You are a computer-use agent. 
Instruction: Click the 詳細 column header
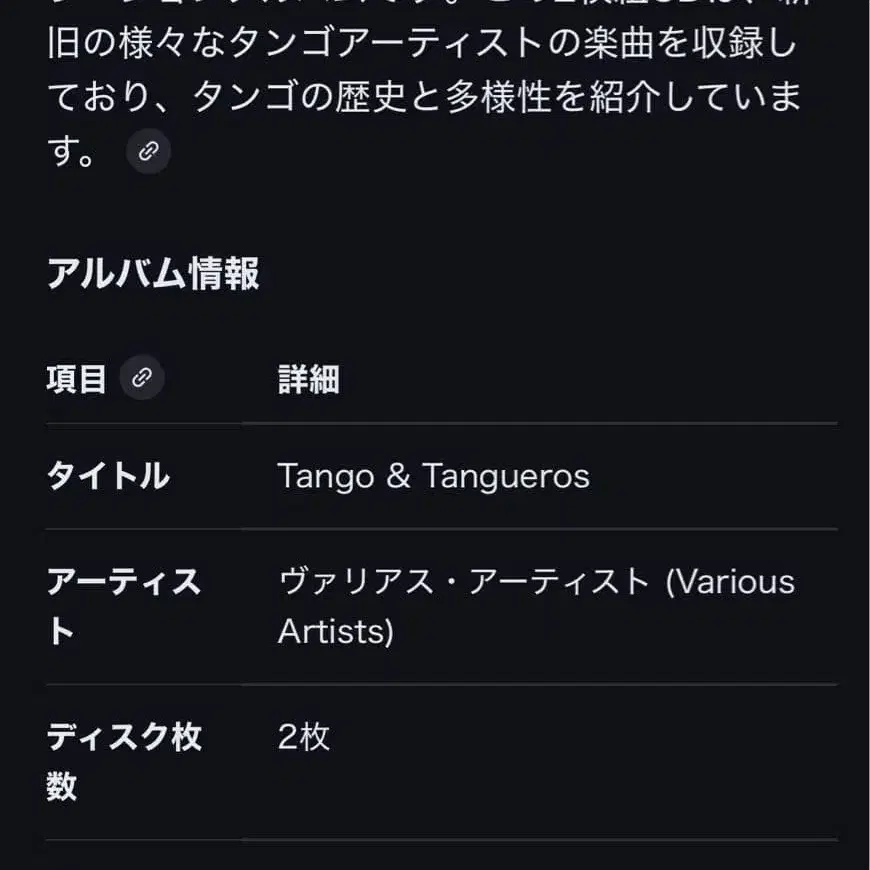pyautogui.click(x=308, y=379)
